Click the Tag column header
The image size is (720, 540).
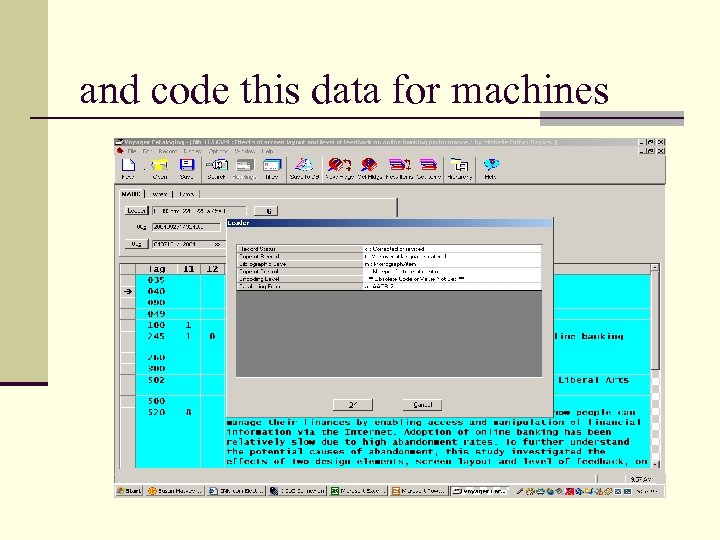click(156, 269)
